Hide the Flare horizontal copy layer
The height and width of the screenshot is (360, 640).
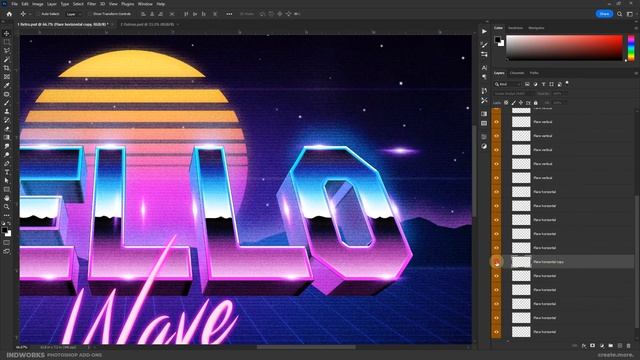[497, 262]
